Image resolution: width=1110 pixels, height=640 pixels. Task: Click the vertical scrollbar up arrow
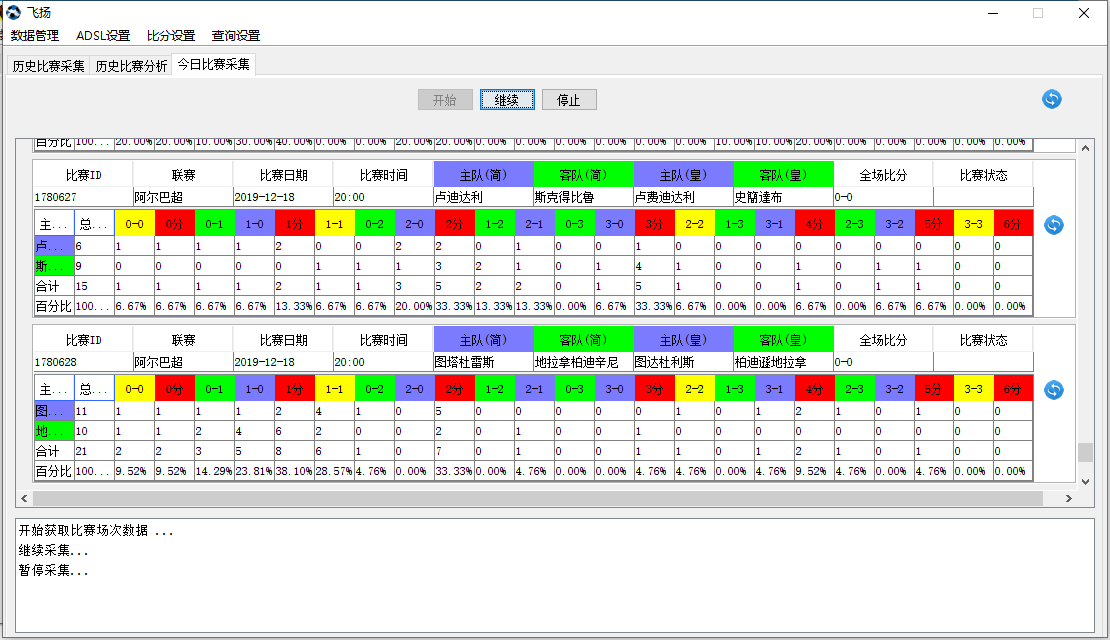[1085, 144]
